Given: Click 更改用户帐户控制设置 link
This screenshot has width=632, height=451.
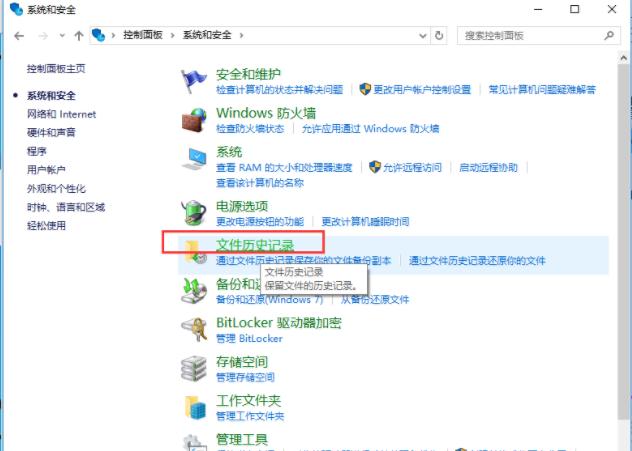Looking at the screenshot, I should [422, 89].
